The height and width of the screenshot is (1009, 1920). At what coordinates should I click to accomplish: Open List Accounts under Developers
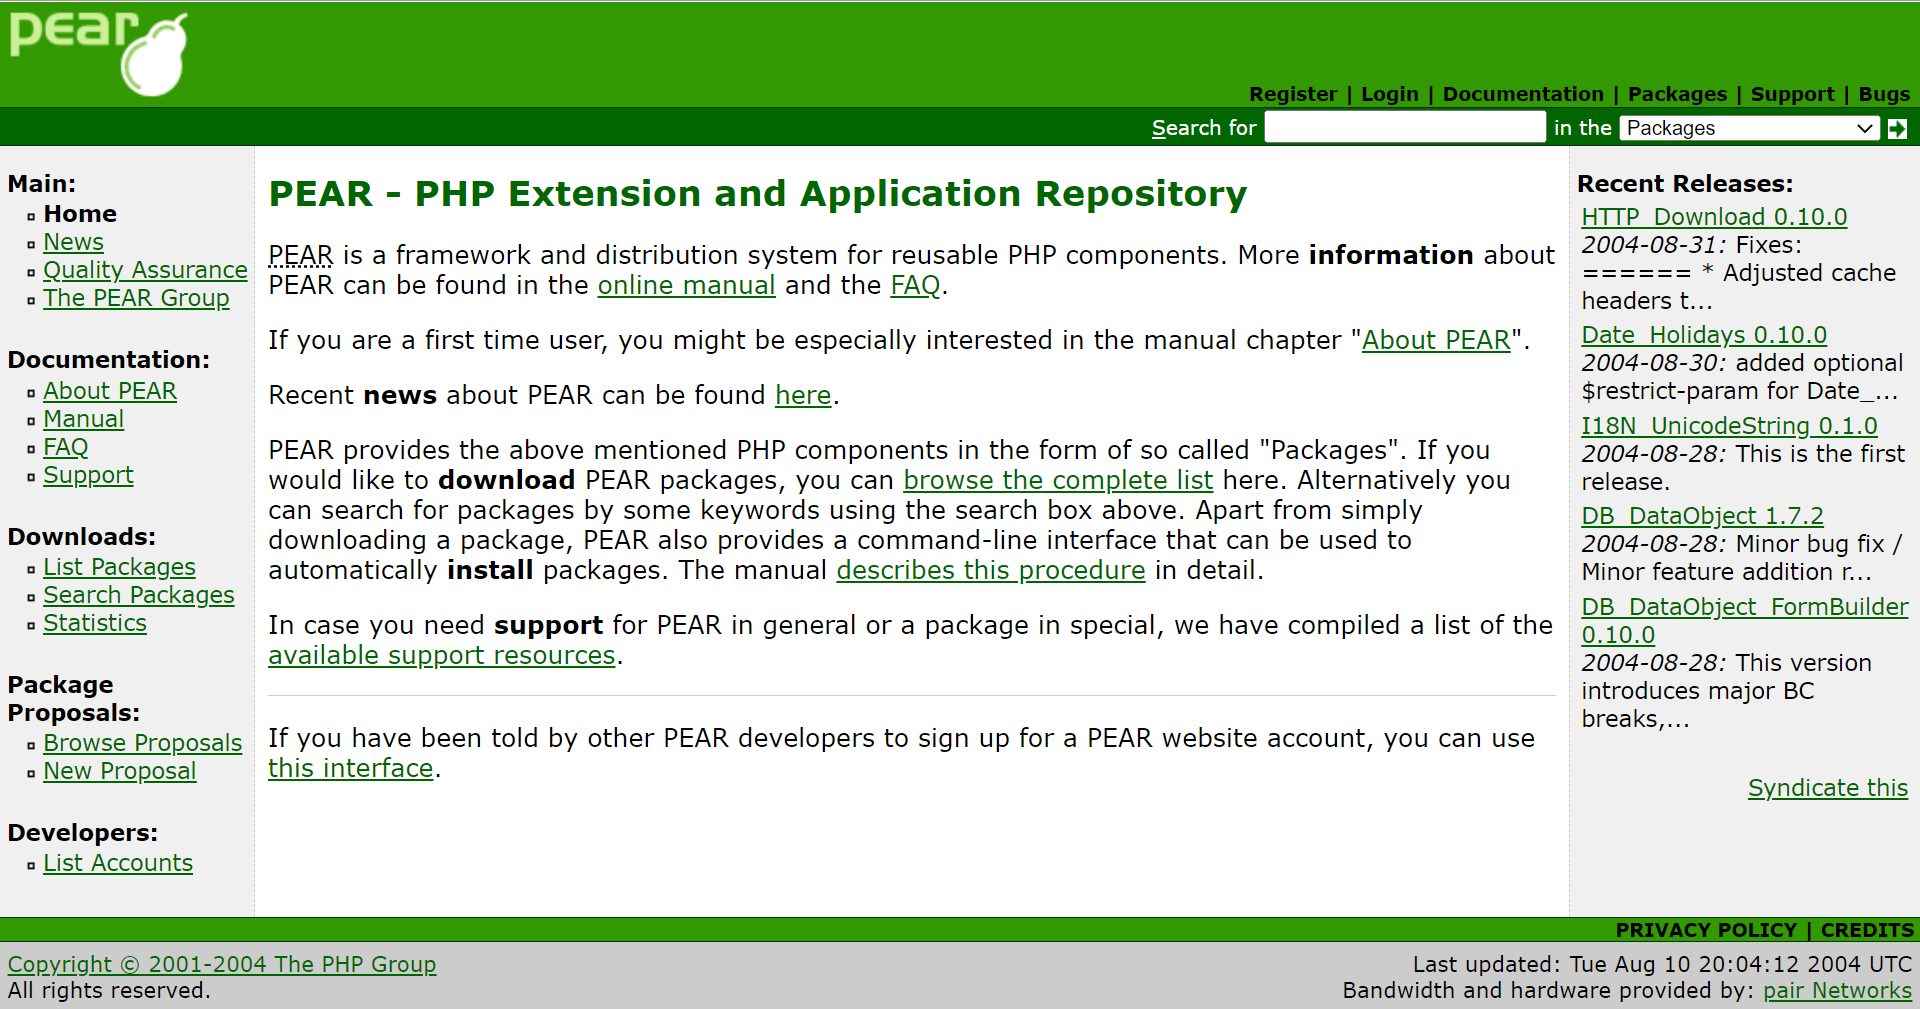(x=118, y=863)
